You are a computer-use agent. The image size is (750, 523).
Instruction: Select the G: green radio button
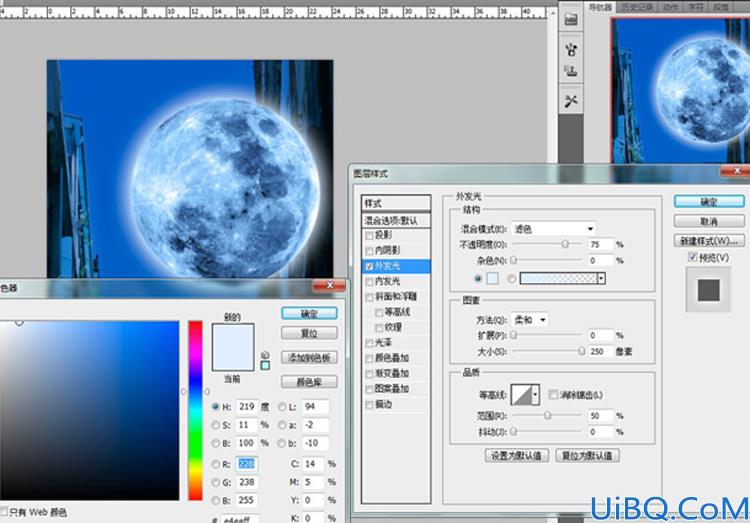(215, 482)
